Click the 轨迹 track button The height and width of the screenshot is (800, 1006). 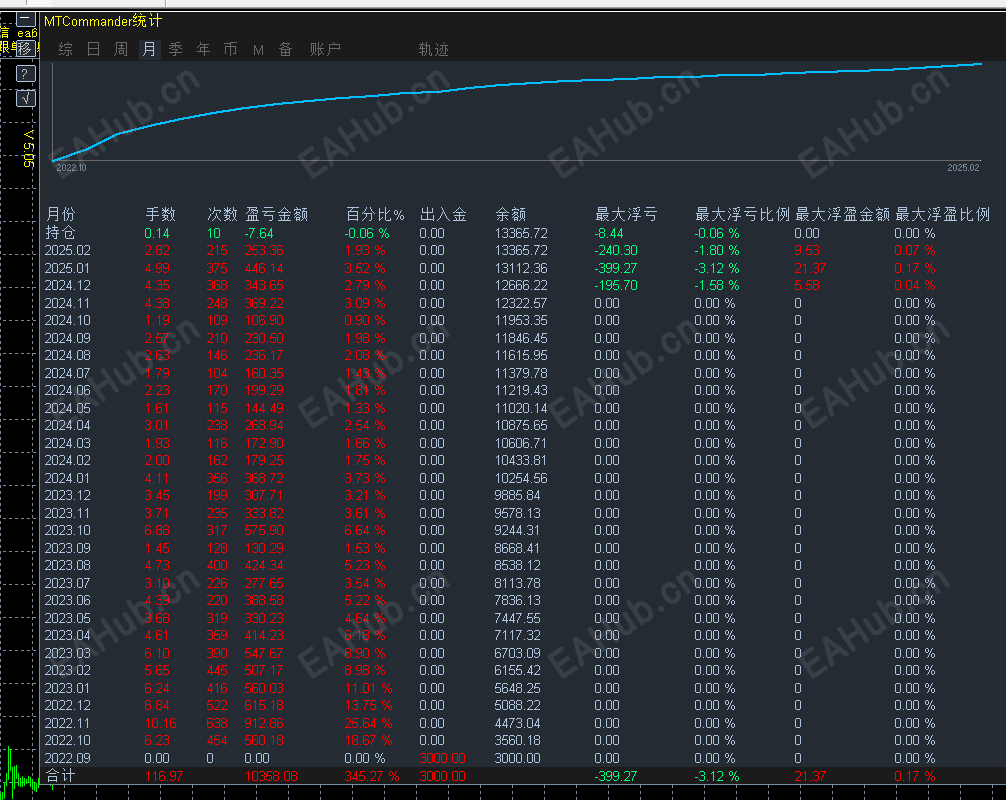click(433, 49)
